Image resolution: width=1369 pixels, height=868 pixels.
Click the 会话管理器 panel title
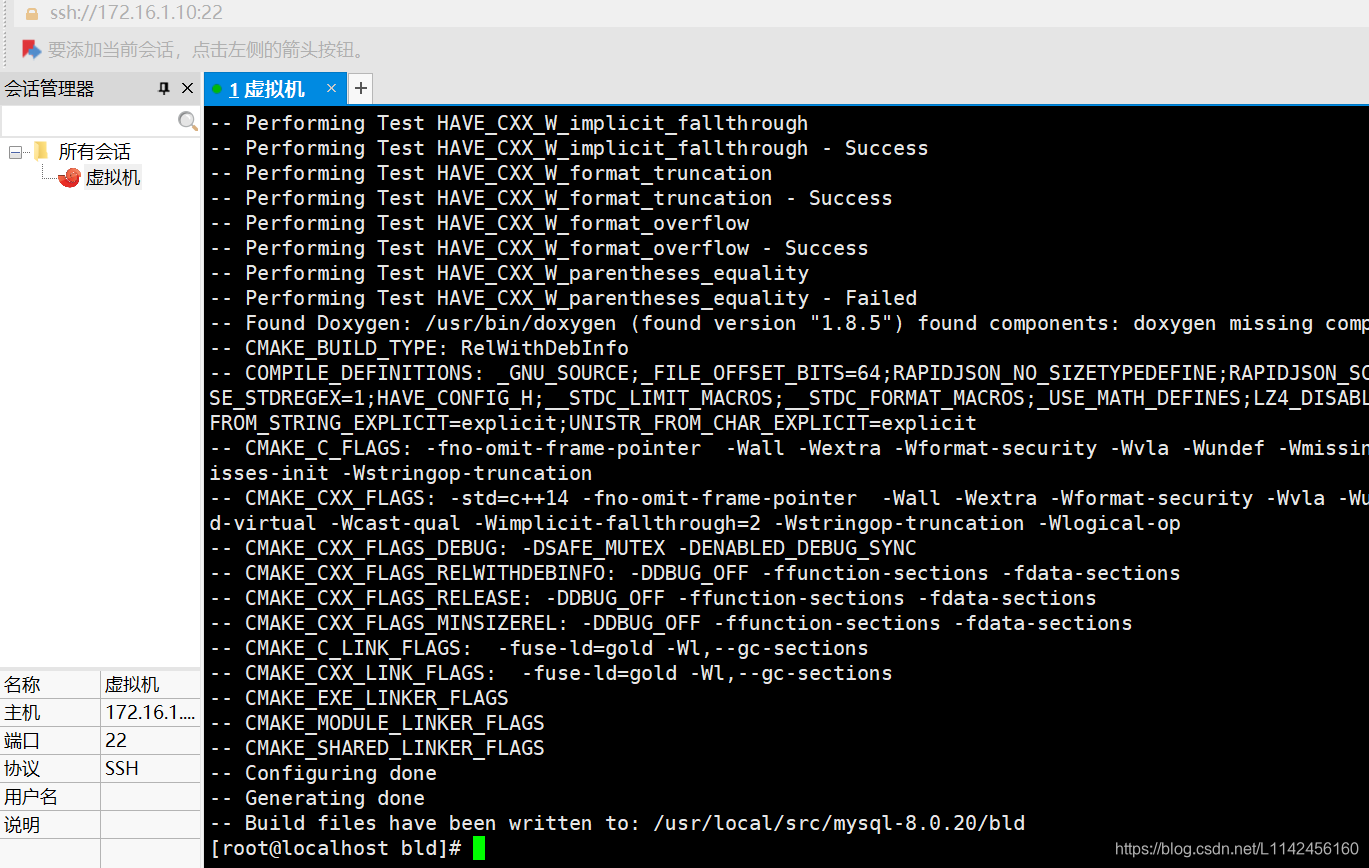click(x=49, y=89)
